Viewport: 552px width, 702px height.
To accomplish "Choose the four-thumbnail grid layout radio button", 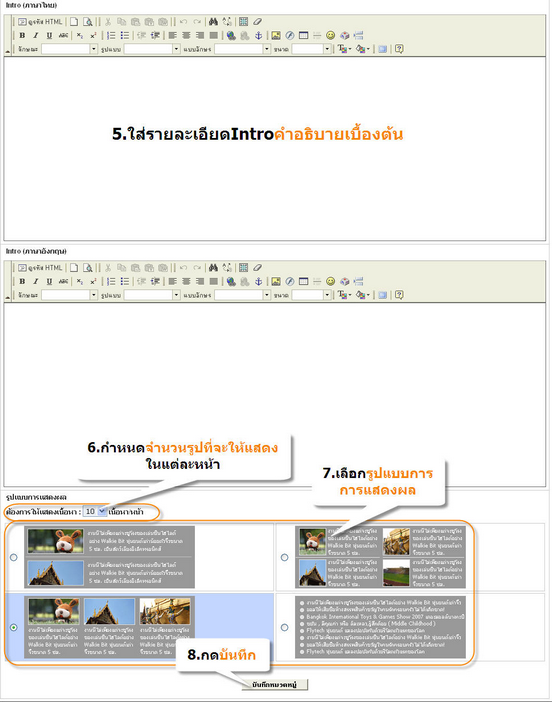I will (x=284, y=557).
